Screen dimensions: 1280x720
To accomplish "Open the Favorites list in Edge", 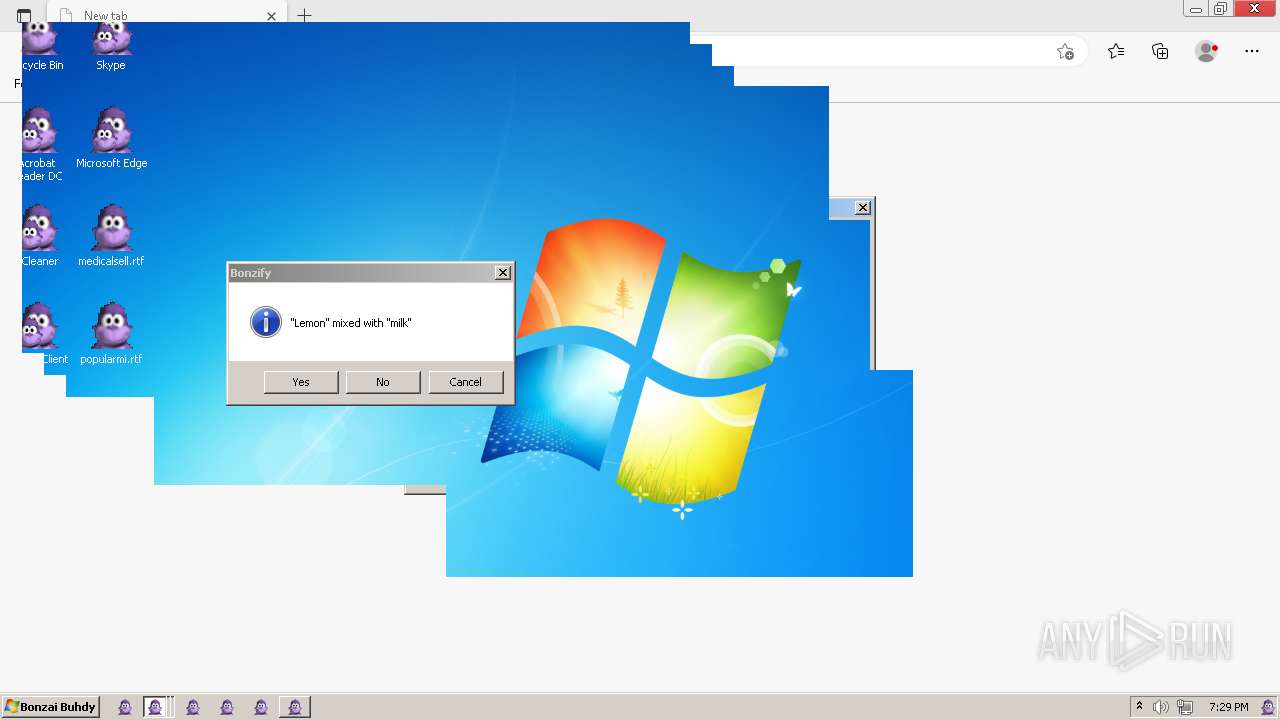I will tap(1116, 51).
